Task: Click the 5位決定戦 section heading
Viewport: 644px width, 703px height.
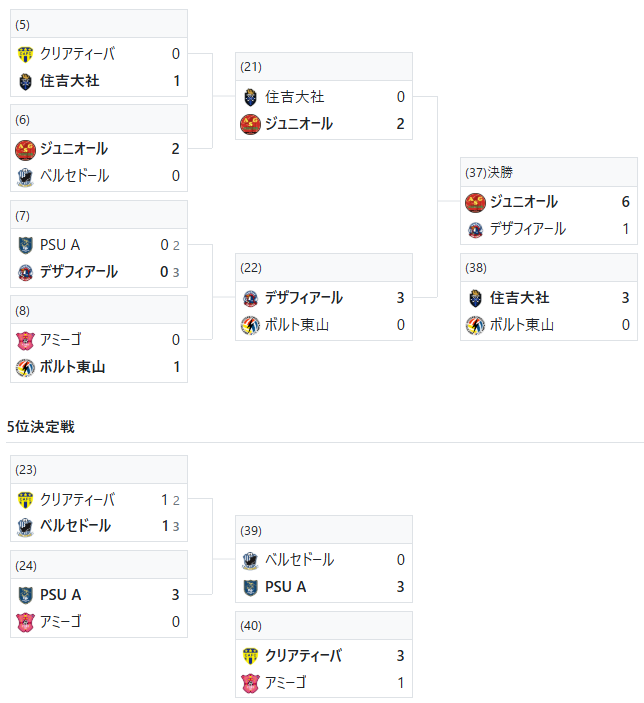Action: (x=40, y=426)
